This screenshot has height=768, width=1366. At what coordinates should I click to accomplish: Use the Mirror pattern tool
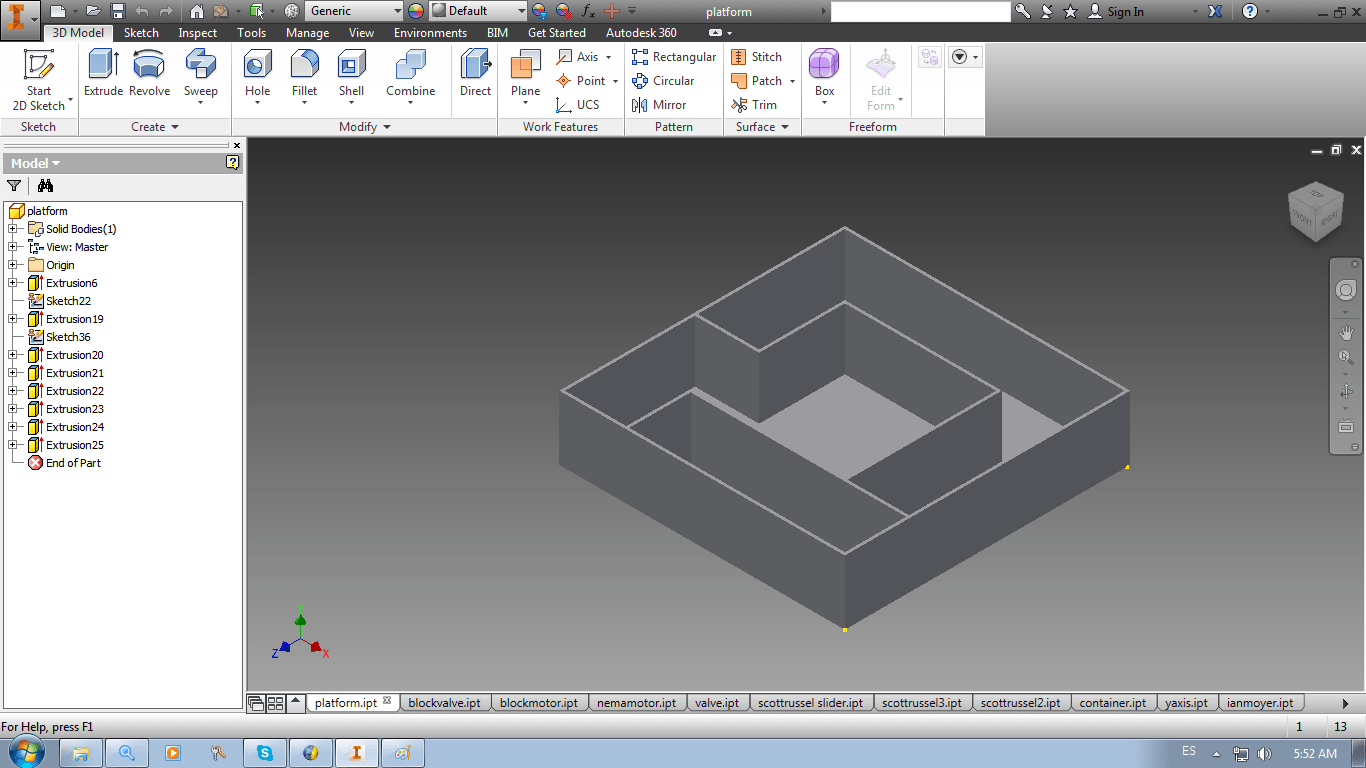[x=658, y=105]
